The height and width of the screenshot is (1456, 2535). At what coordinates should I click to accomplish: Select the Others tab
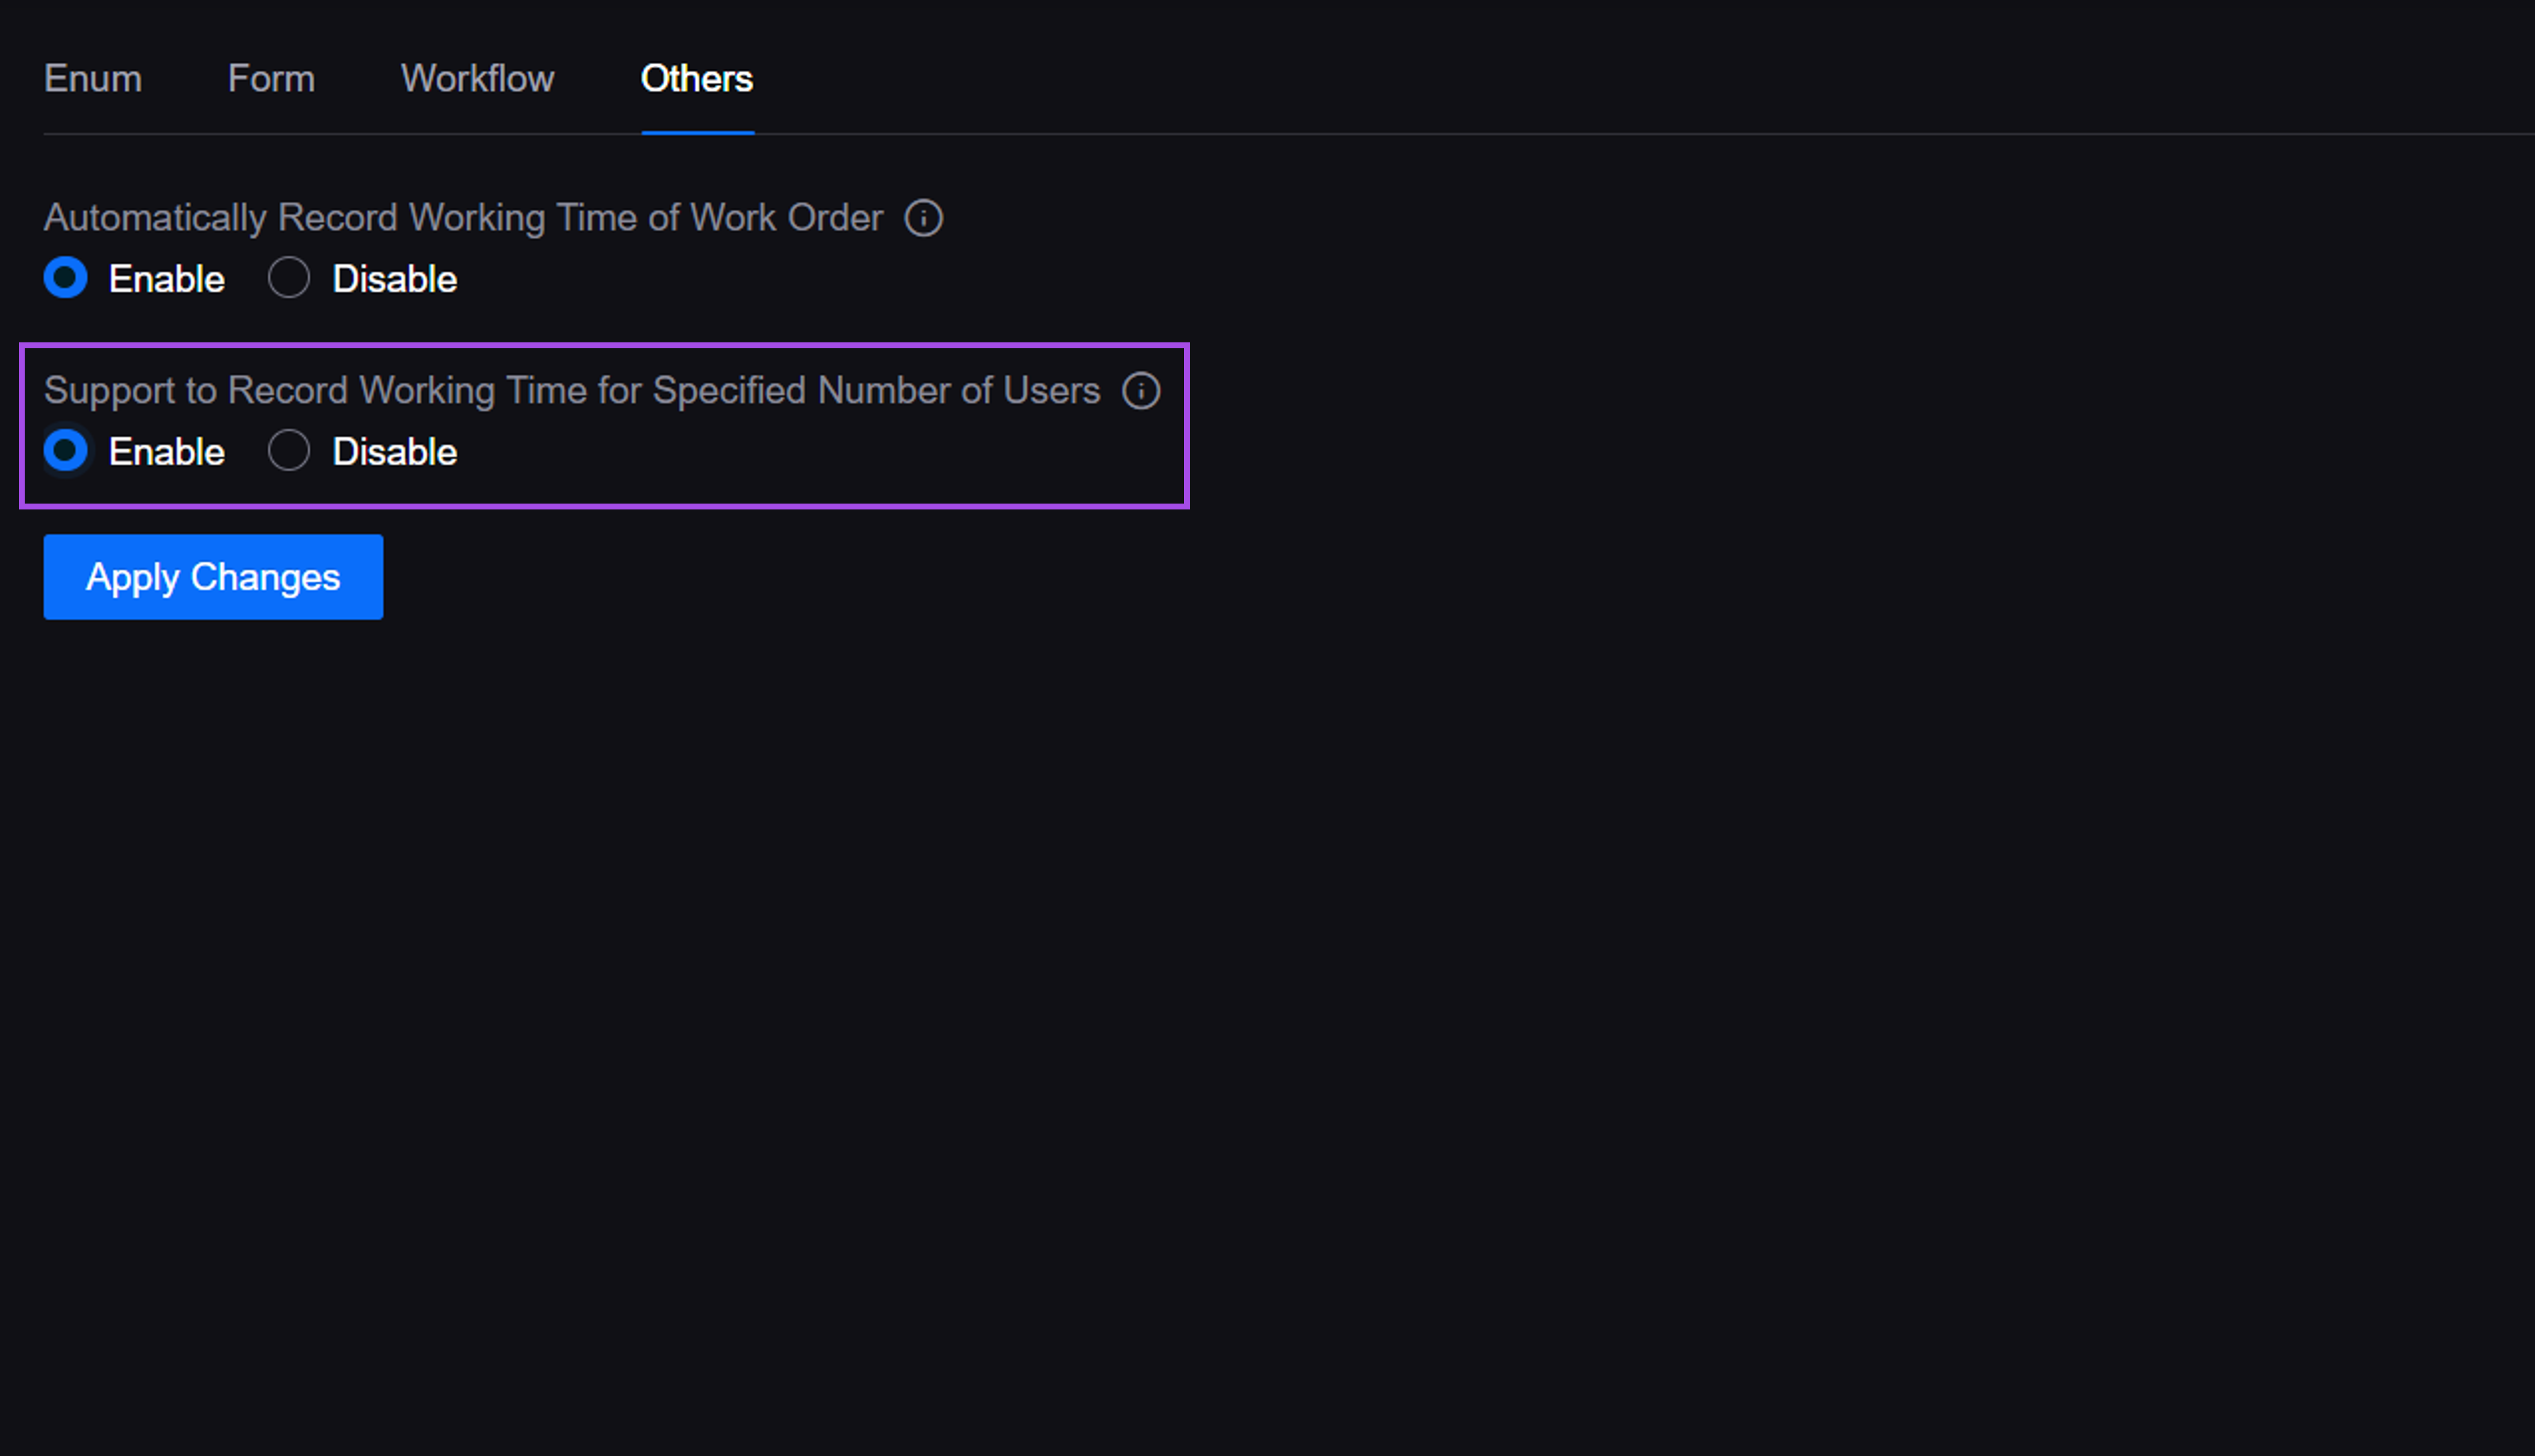(697, 79)
